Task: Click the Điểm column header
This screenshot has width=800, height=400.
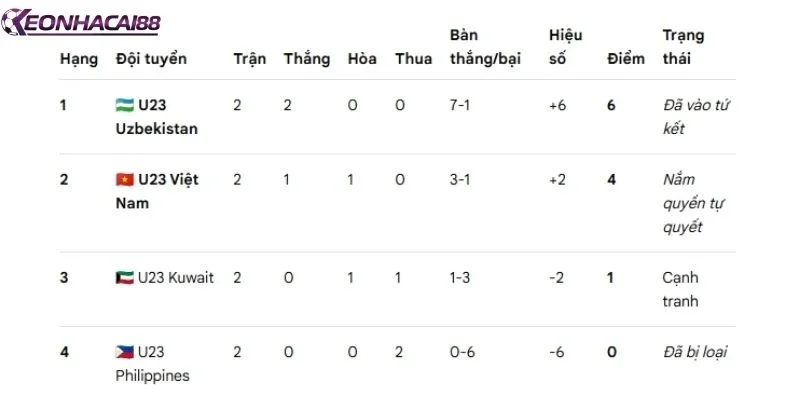Action: pyautogui.click(x=626, y=59)
